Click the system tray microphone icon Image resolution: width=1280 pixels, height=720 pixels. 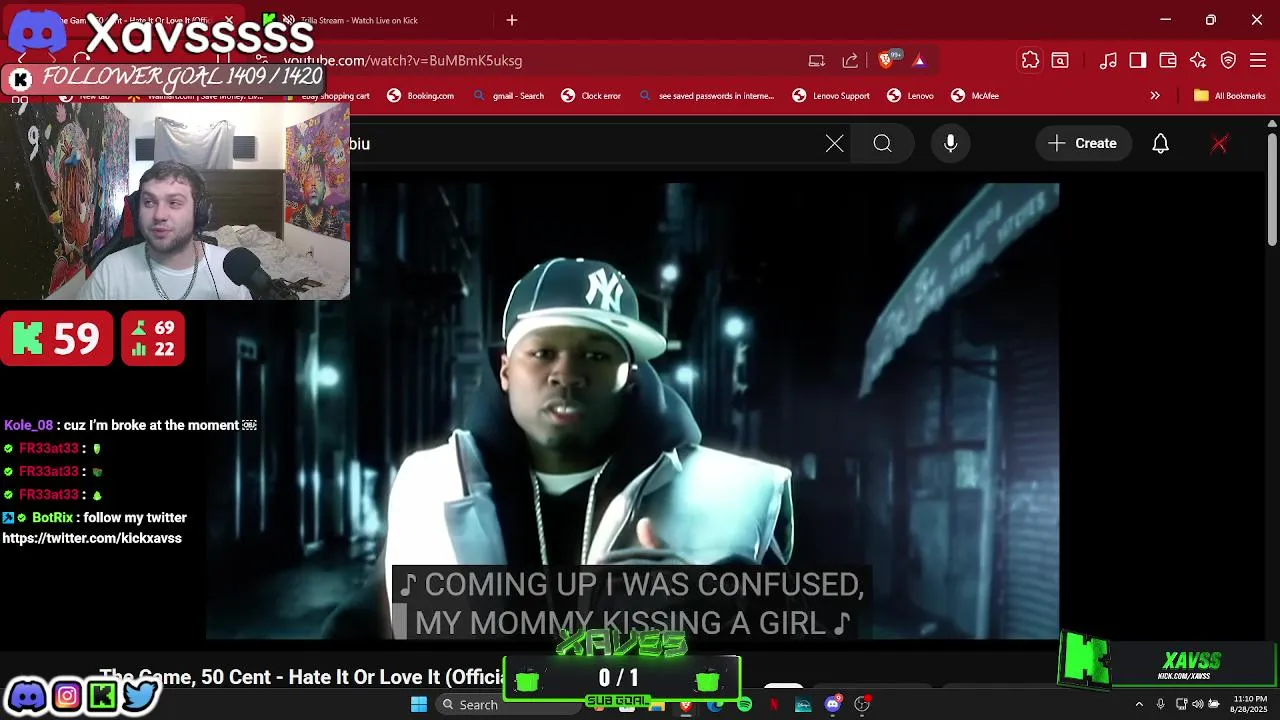point(1161,705)
